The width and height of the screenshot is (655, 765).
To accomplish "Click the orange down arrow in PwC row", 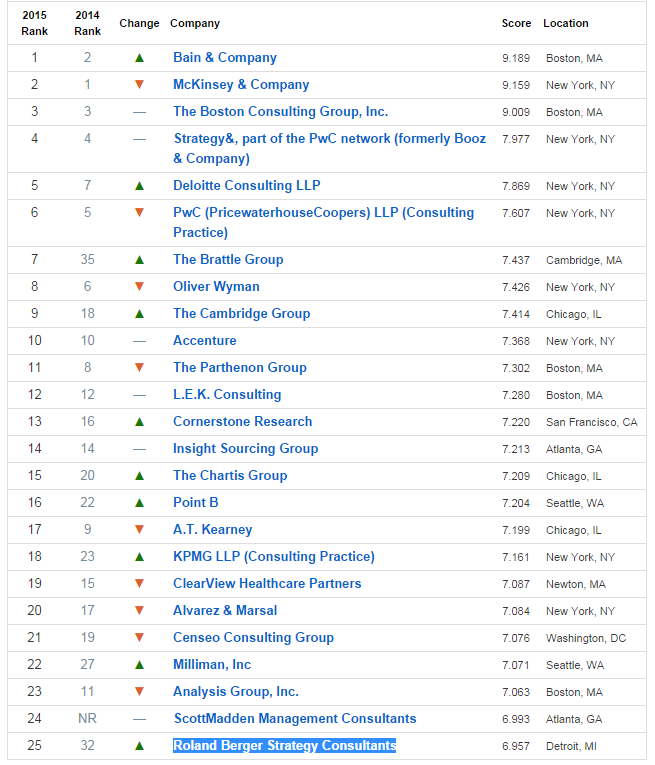I will pos(139,212).
